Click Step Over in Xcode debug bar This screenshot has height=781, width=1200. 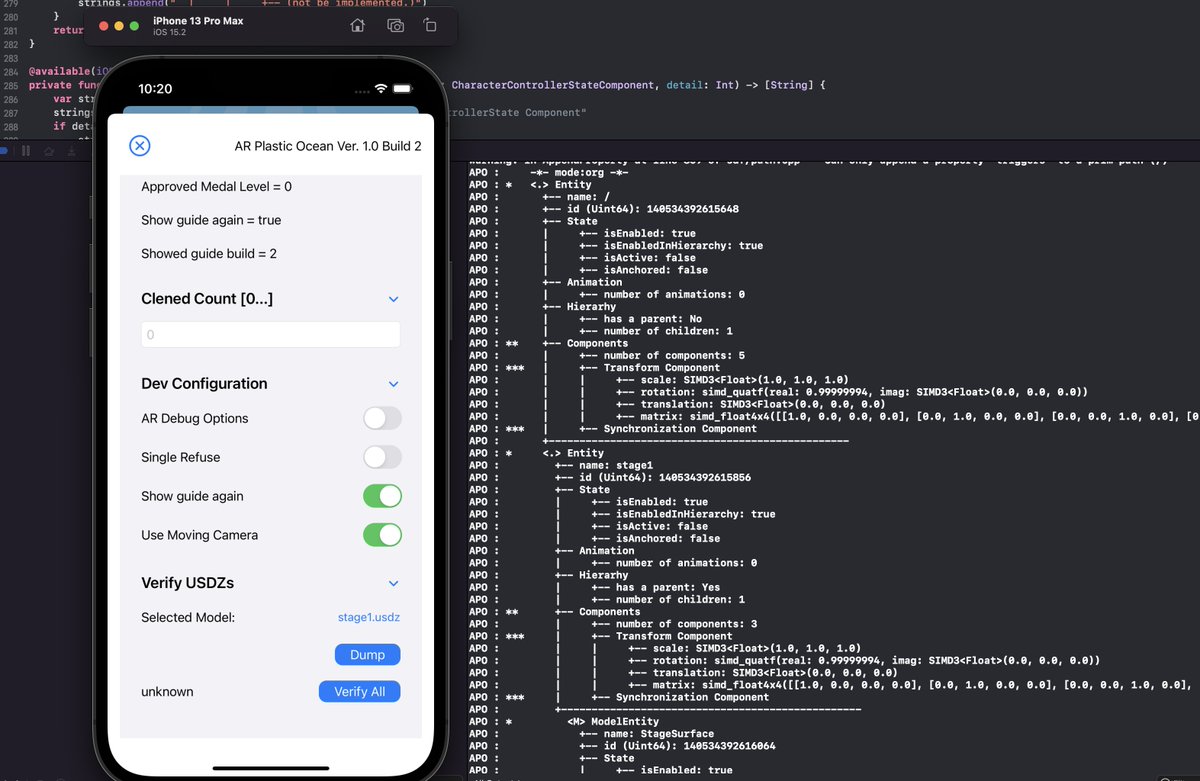48,151
